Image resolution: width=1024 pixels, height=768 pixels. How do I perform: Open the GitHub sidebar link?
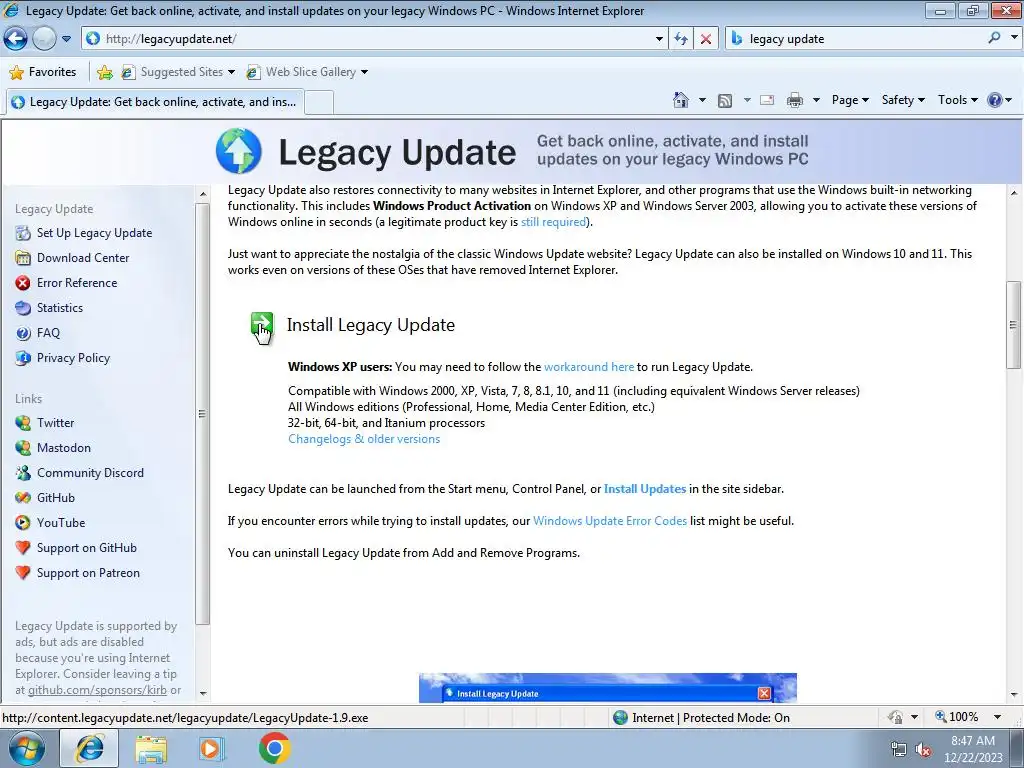click(x=56, y=498)
